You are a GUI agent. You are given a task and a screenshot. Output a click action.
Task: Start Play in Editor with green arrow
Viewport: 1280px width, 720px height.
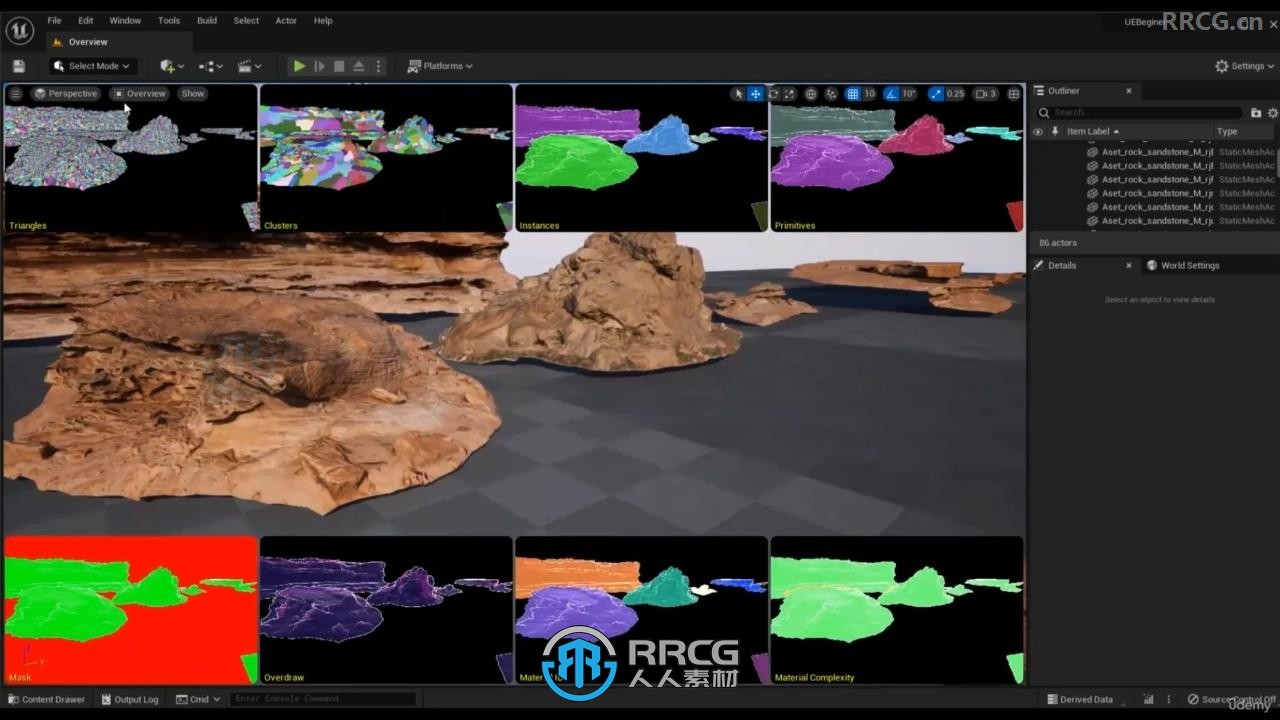299,66
